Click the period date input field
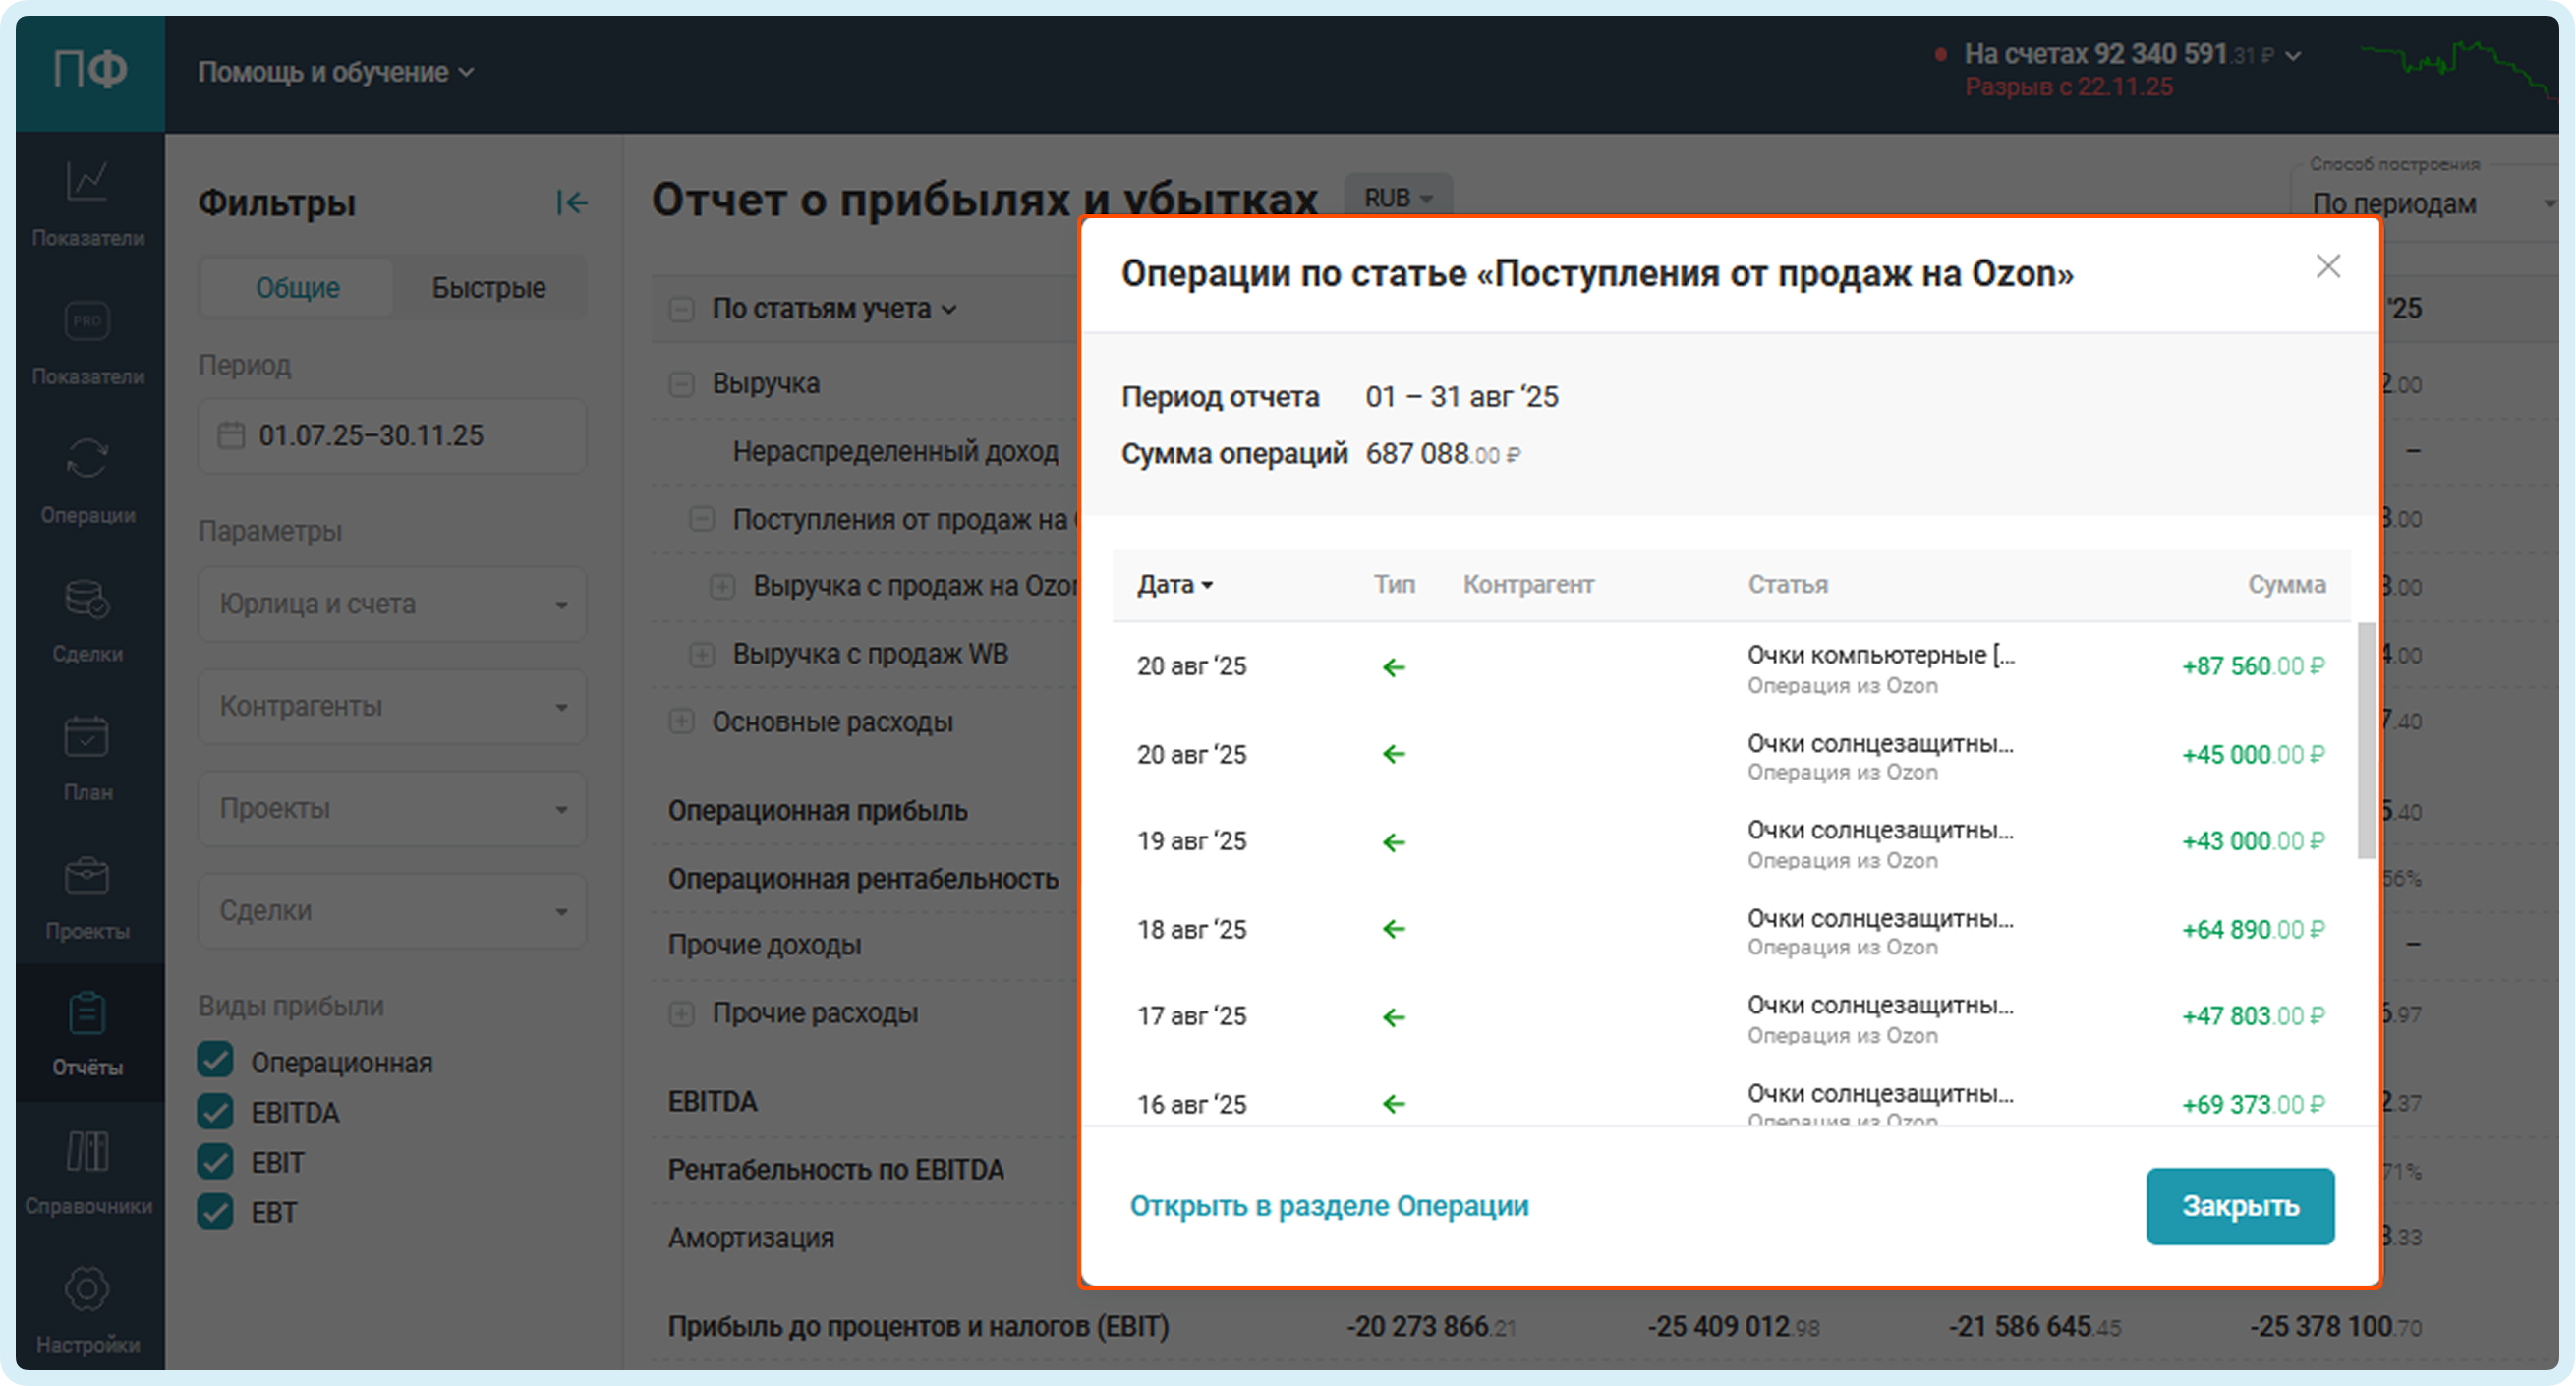This screenshot has height=1386, width=2576. click(392, 436)
